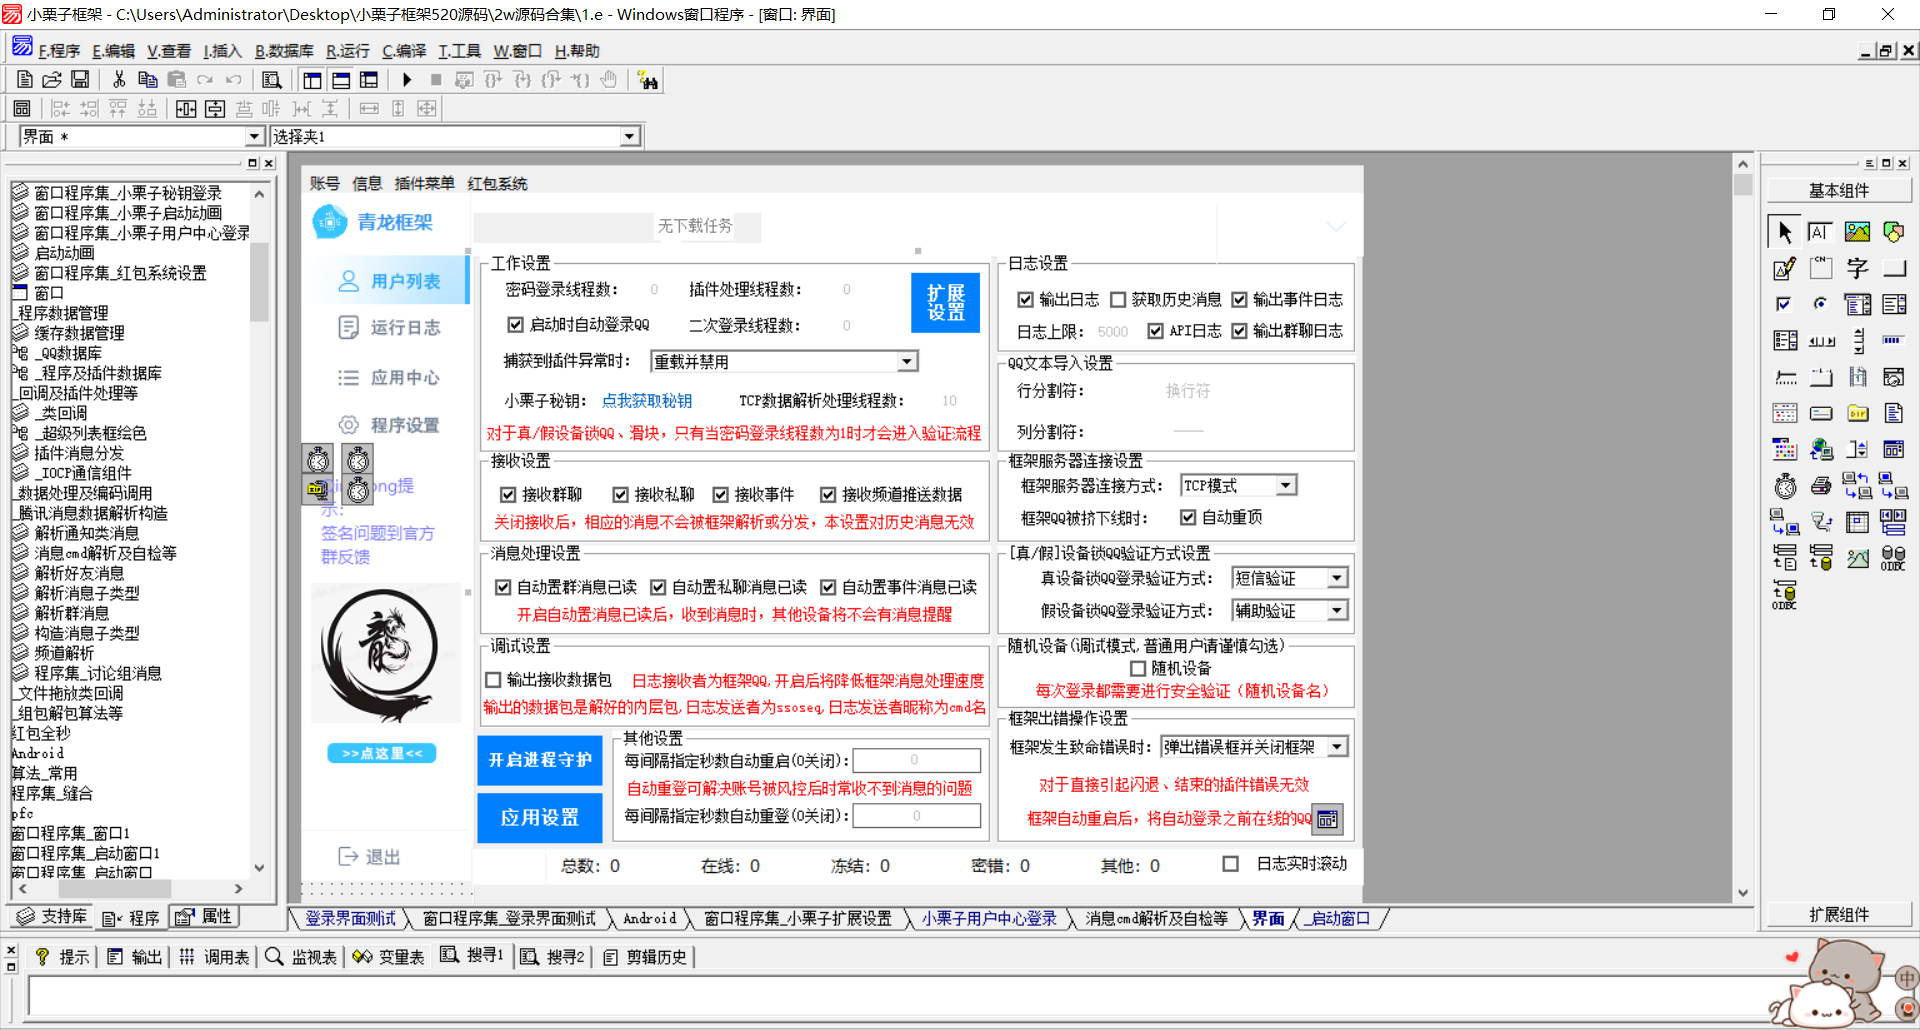Open the R.运行 menu
This screenshot has width=1920, height=1030.
(x=347, y=50)
